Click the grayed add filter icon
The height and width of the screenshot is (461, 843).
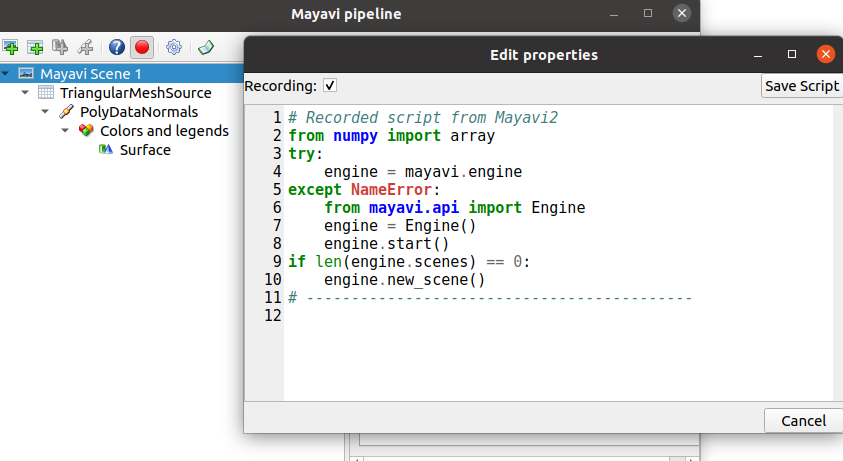tap(85, 47)
